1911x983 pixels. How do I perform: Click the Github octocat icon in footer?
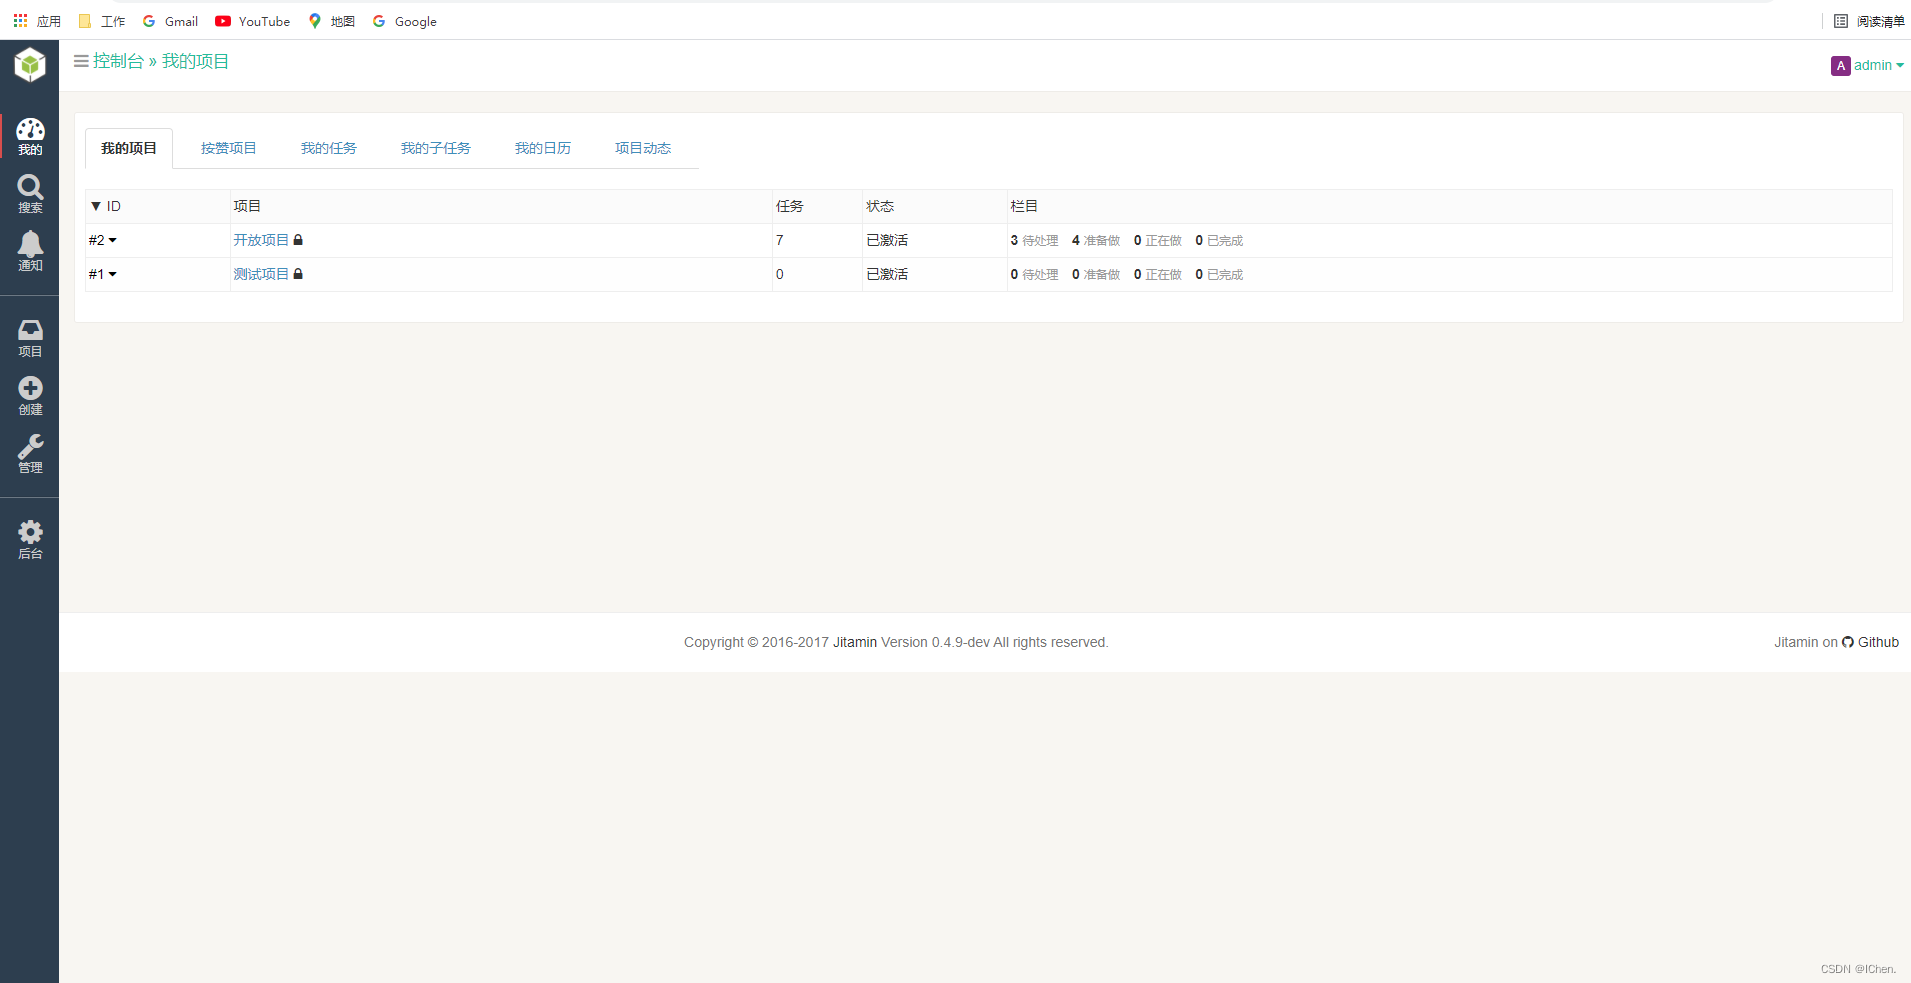click(x=1848, y=642)
